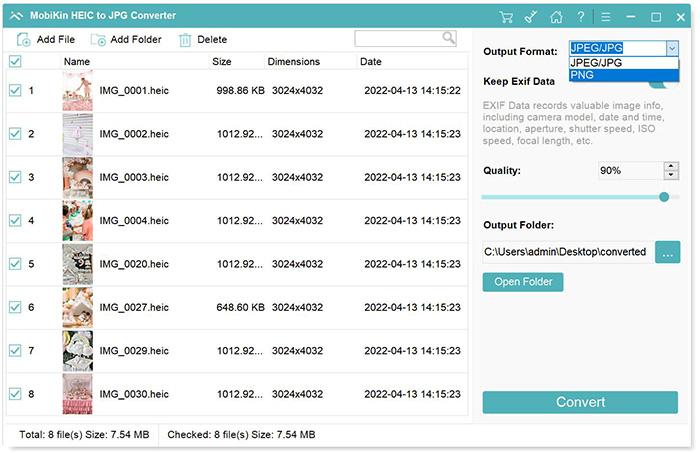
Task: Click the Delete trash toolbar button
Action: click(202, 40)
